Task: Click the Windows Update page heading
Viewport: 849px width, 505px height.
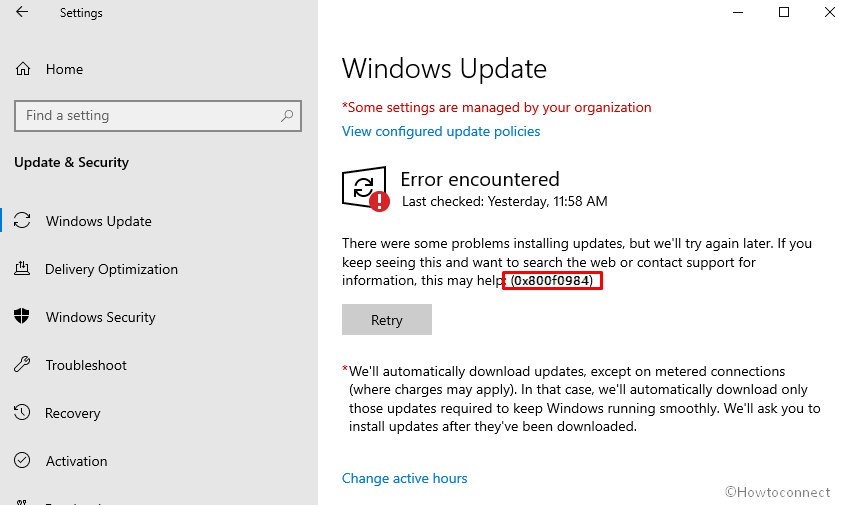Action: pyautogui.click(x=444, y=69)
